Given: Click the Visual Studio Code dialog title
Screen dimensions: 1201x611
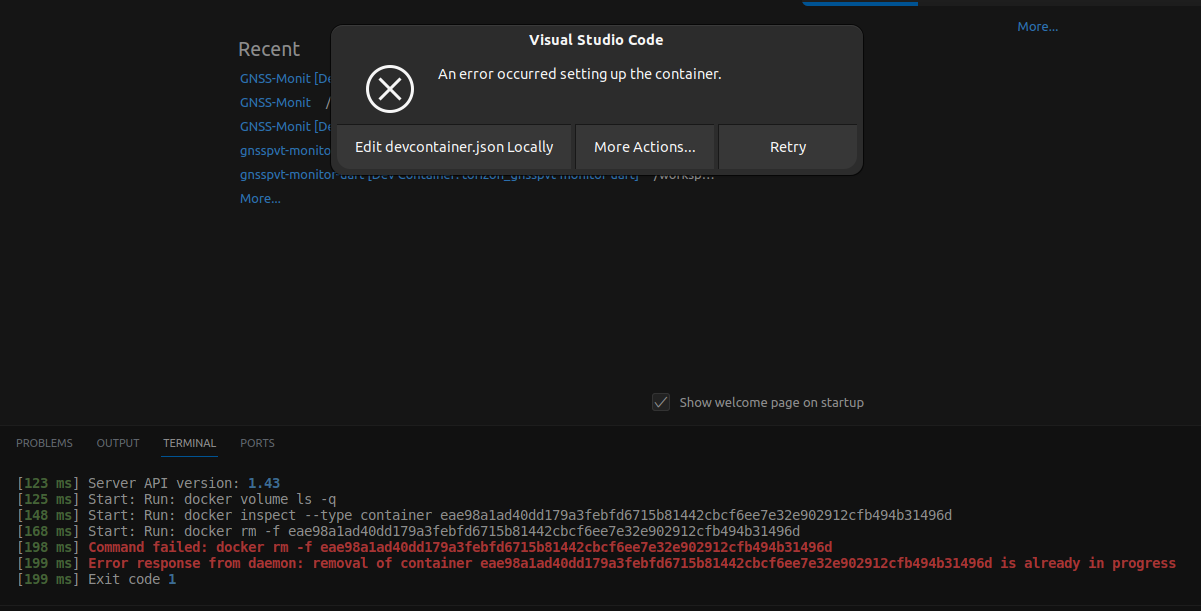Looking at the screenshot, I should (x=596, y=40).
